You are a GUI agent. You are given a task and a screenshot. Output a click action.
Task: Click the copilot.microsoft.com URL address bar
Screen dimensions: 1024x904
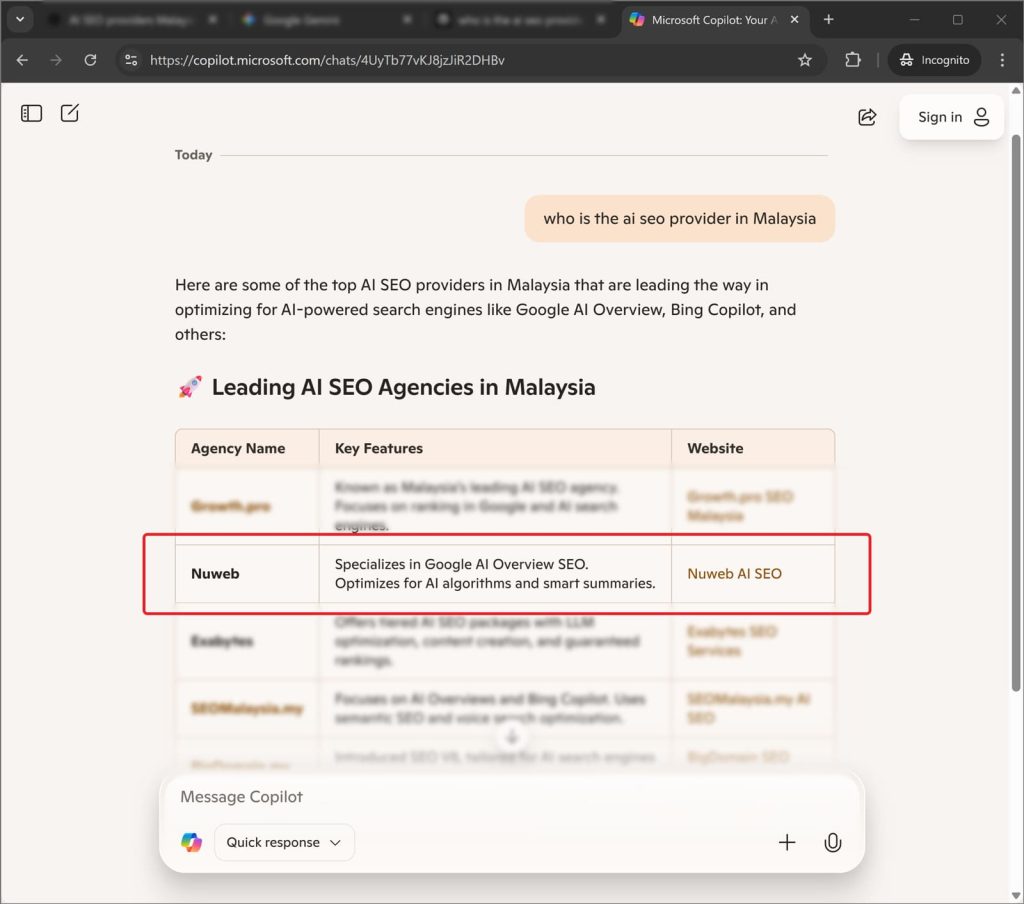327,60
